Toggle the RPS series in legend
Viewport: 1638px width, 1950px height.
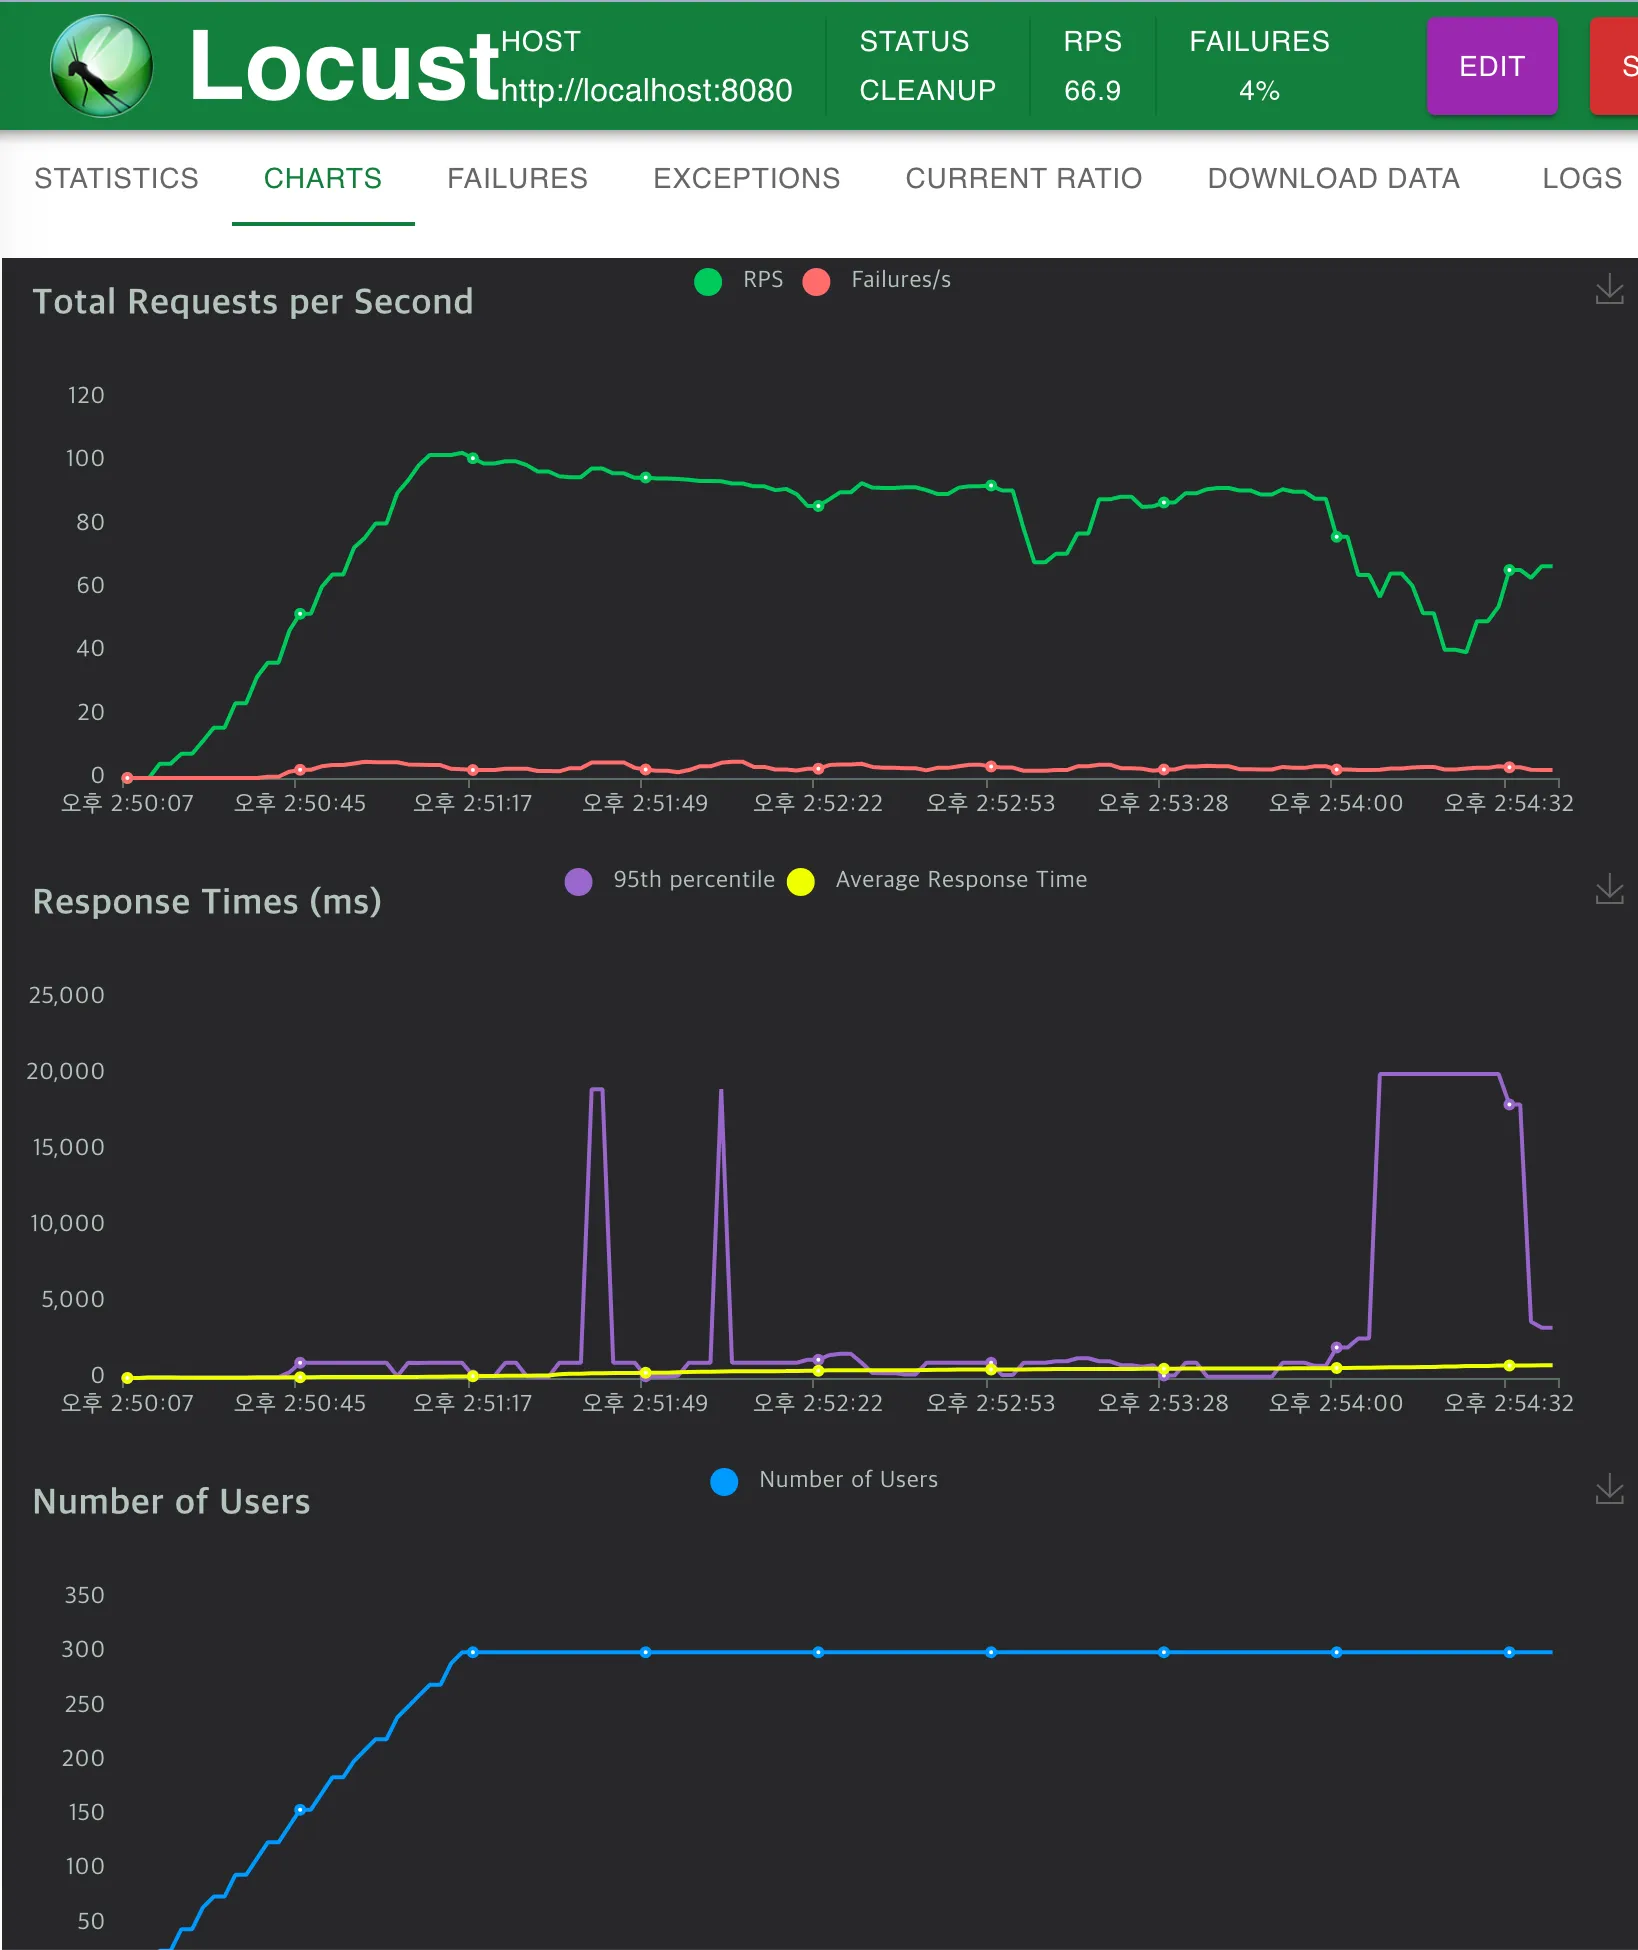point(738,281)
